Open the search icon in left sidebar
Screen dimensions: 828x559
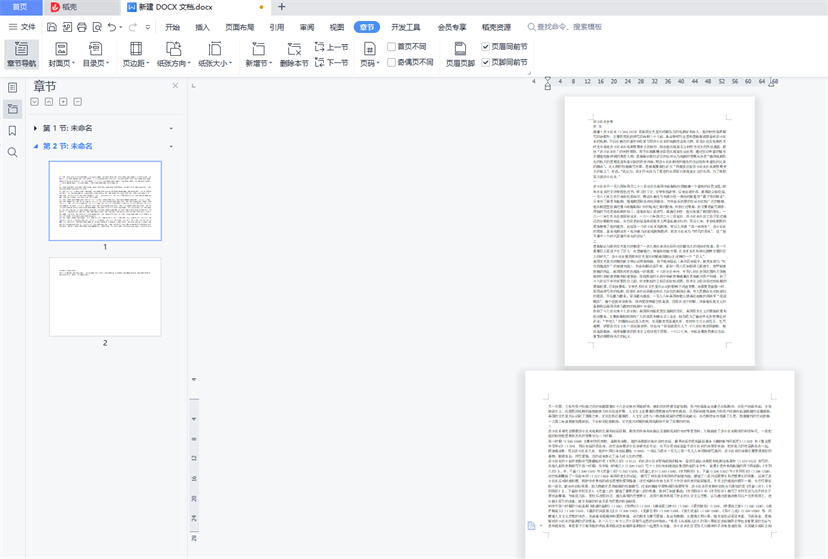point(12,153)
